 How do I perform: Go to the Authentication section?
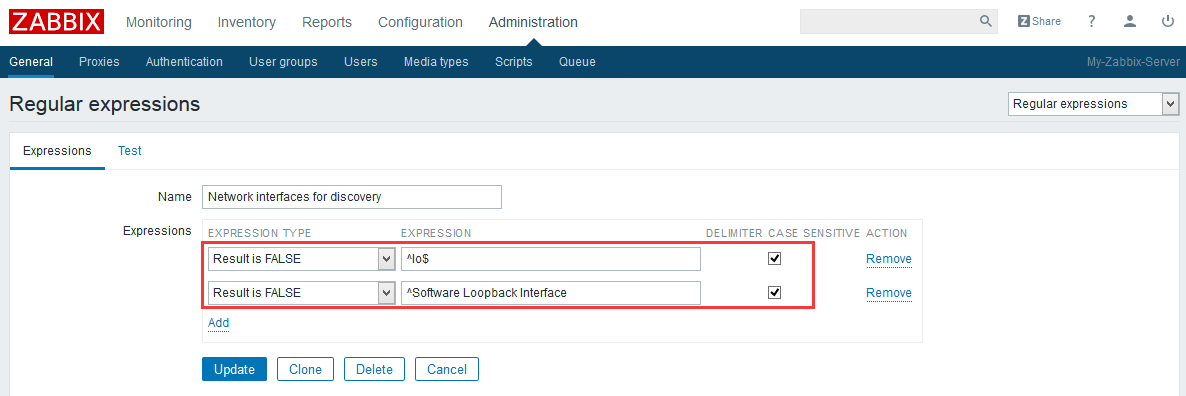click(x=184, y=62)
